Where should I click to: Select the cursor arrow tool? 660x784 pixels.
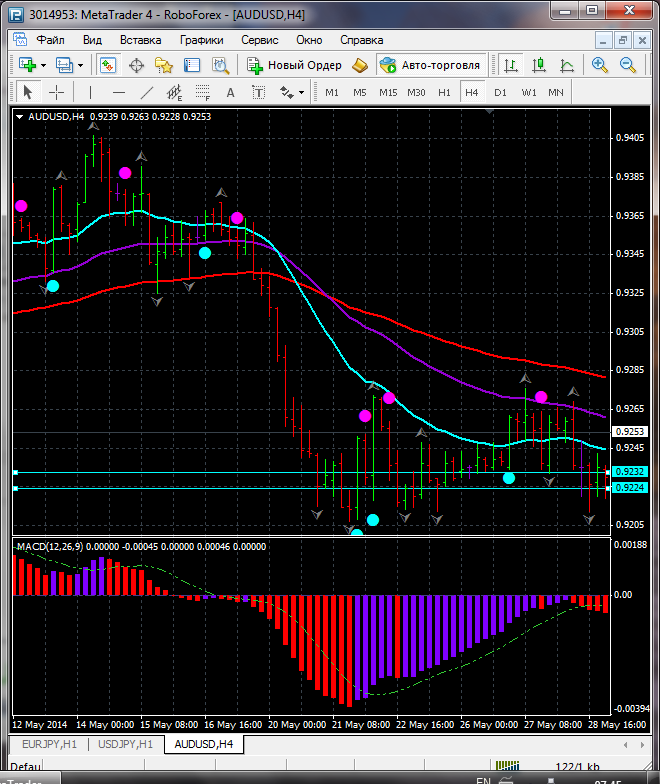pos(28,92)
